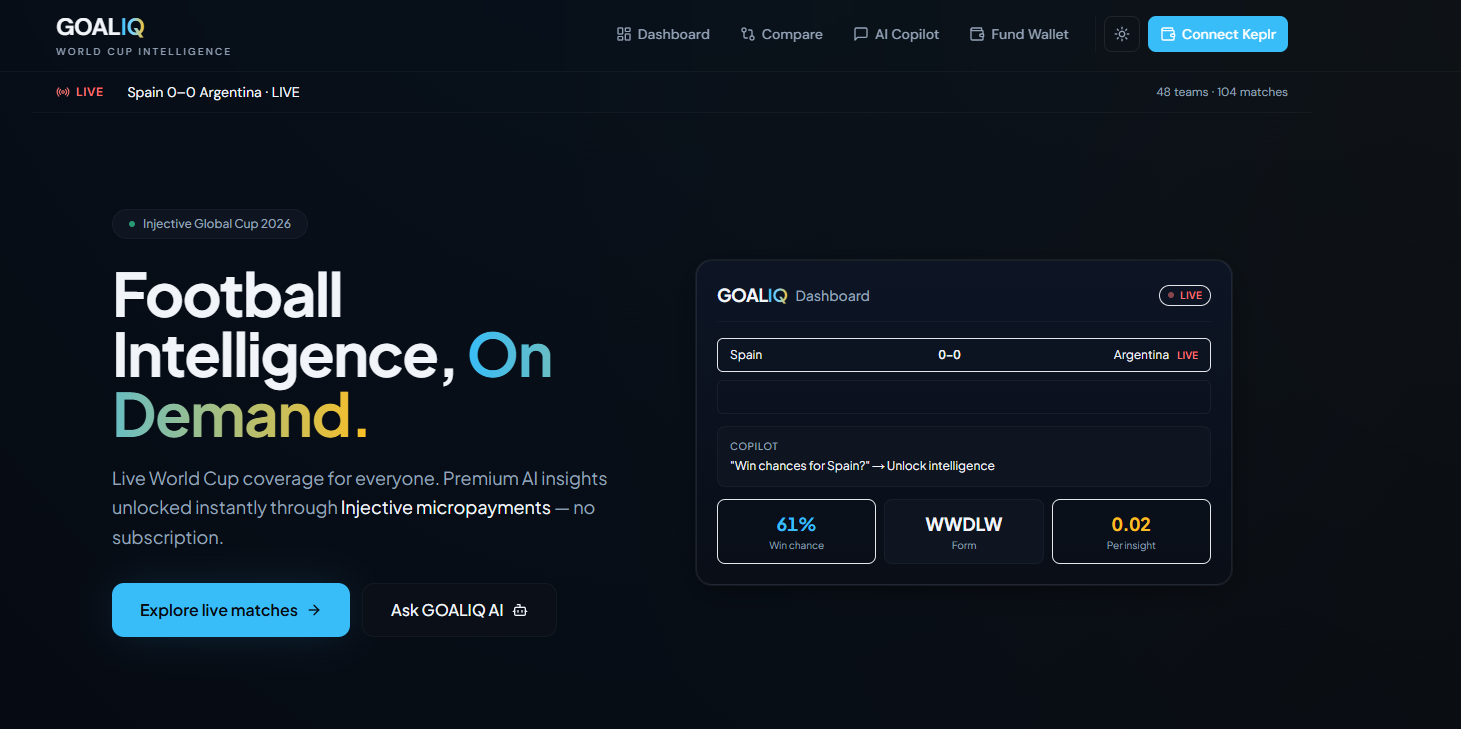Screen dimensions: 1461x729
Task: Click the Explore live matches button
Action: (x=231, y=610)
